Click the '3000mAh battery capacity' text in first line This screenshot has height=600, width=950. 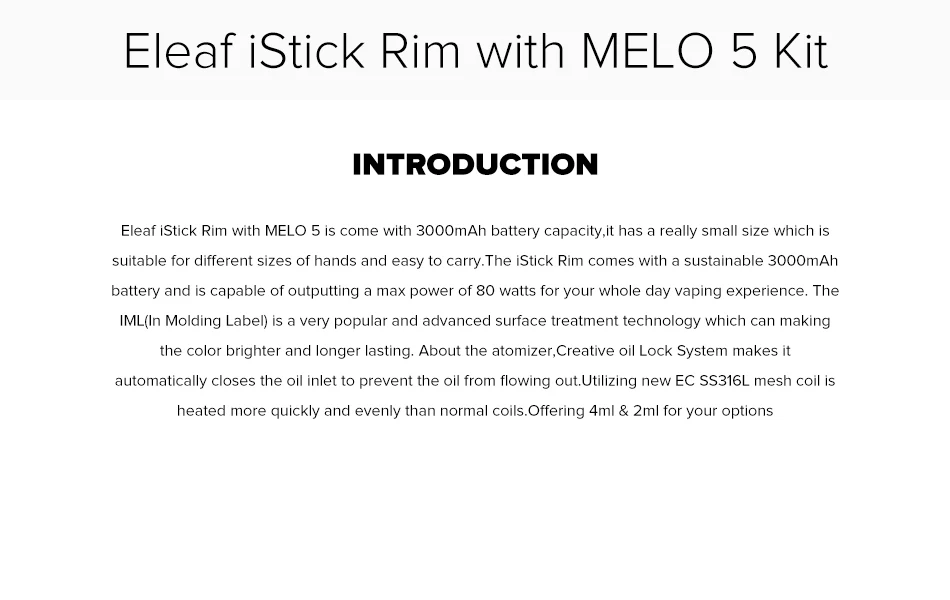coord(509,231)
